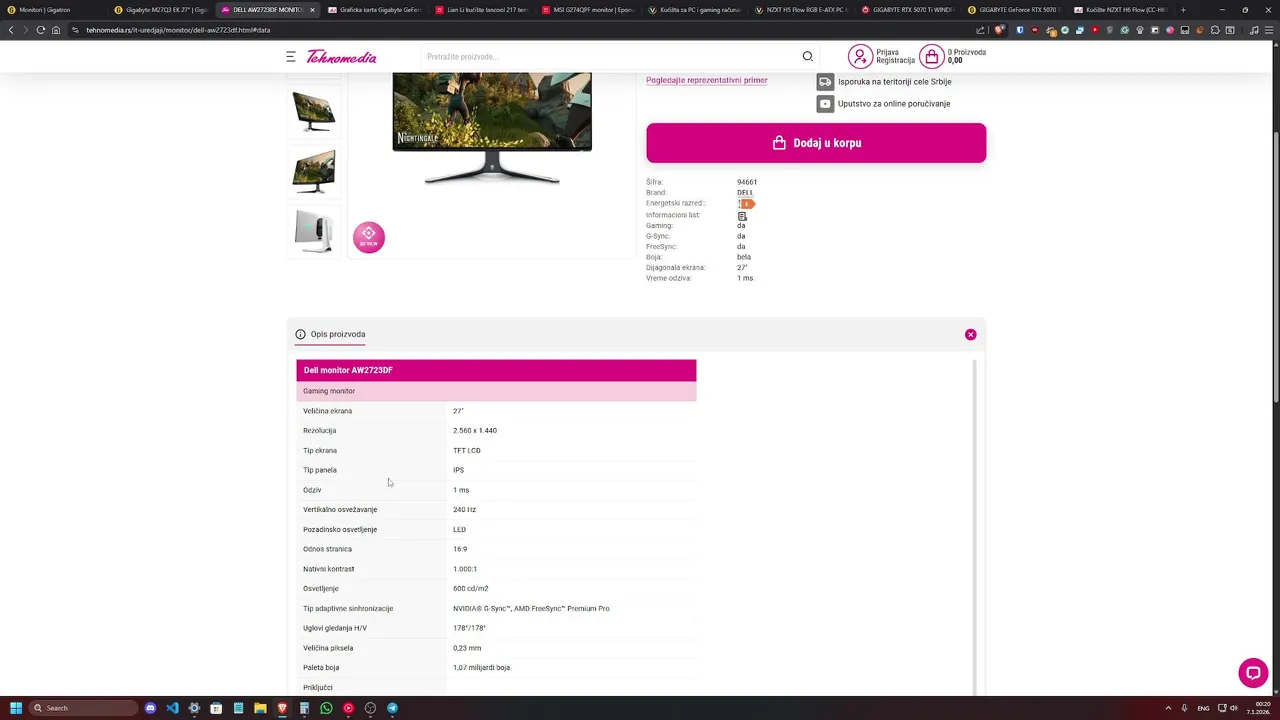Click NVIDIA G-Sync FreeSync Premium Pro text
The image size is (1280, 720).
coord(531,608)
